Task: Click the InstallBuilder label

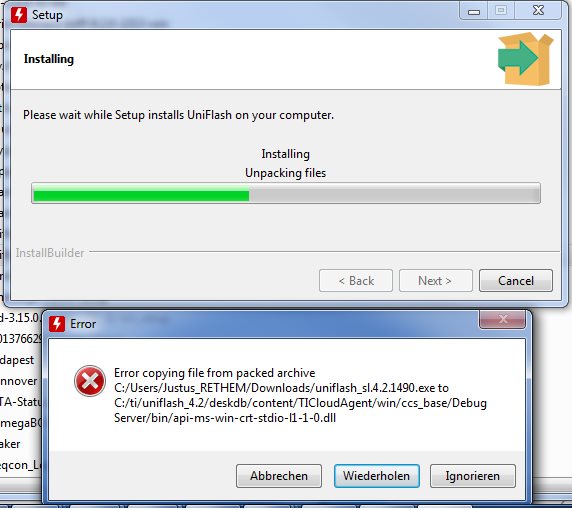Action: [x=50, y=253]
